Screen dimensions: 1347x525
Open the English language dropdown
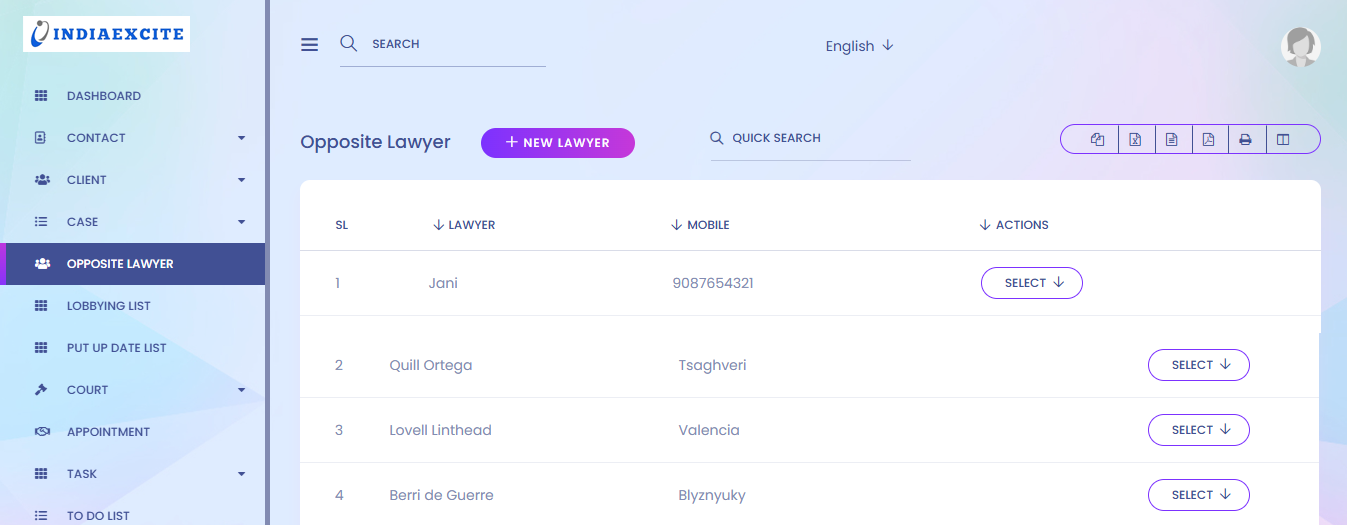click(859, 46)
